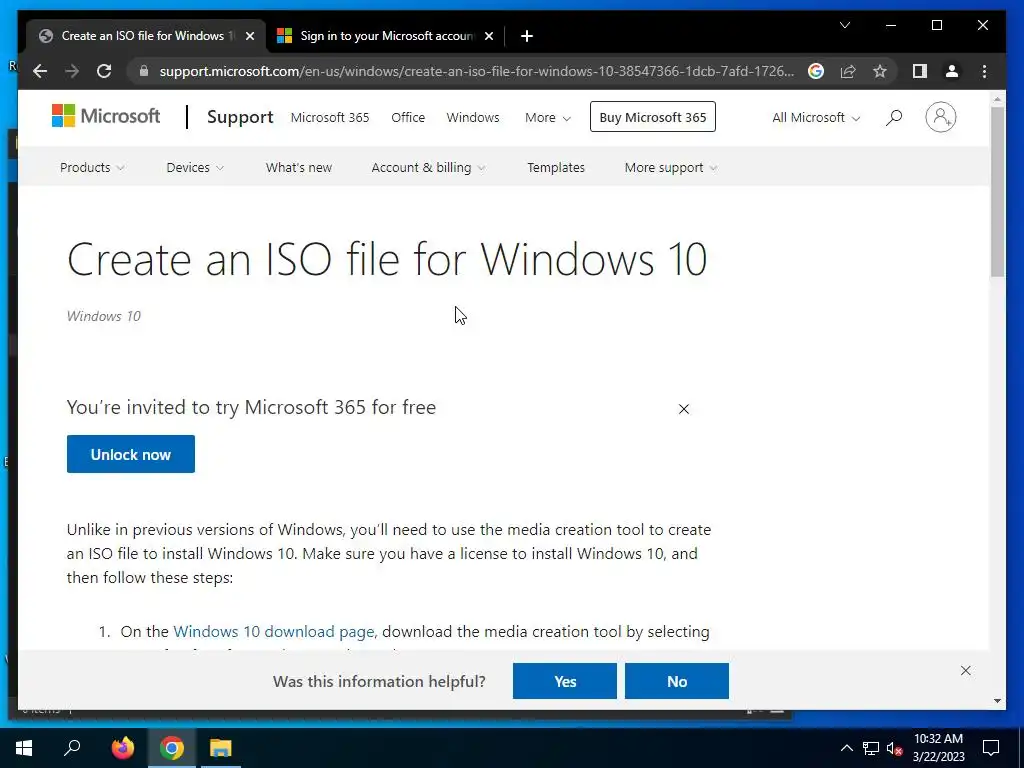Click the padlock site info icon
Image resolution: width=1024 pixels, height=768 pixels.
[x=144, y=71]
